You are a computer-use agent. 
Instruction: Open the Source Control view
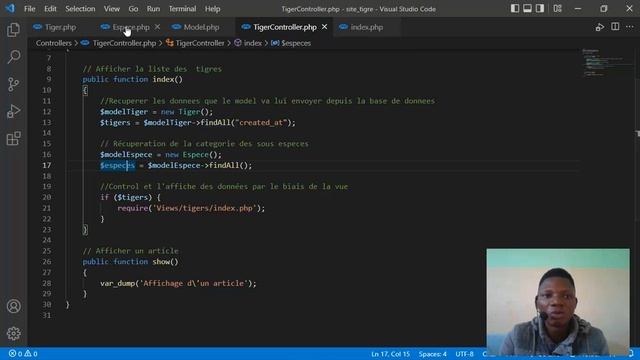tap(13, 84)
